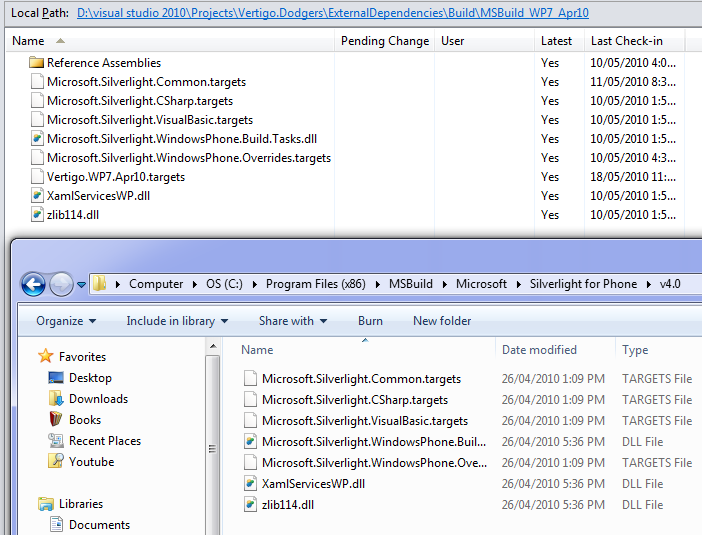Viewport: 702px width, 535px height.
Task: Sort Explorer files by Name column
Action: (257, 350)
